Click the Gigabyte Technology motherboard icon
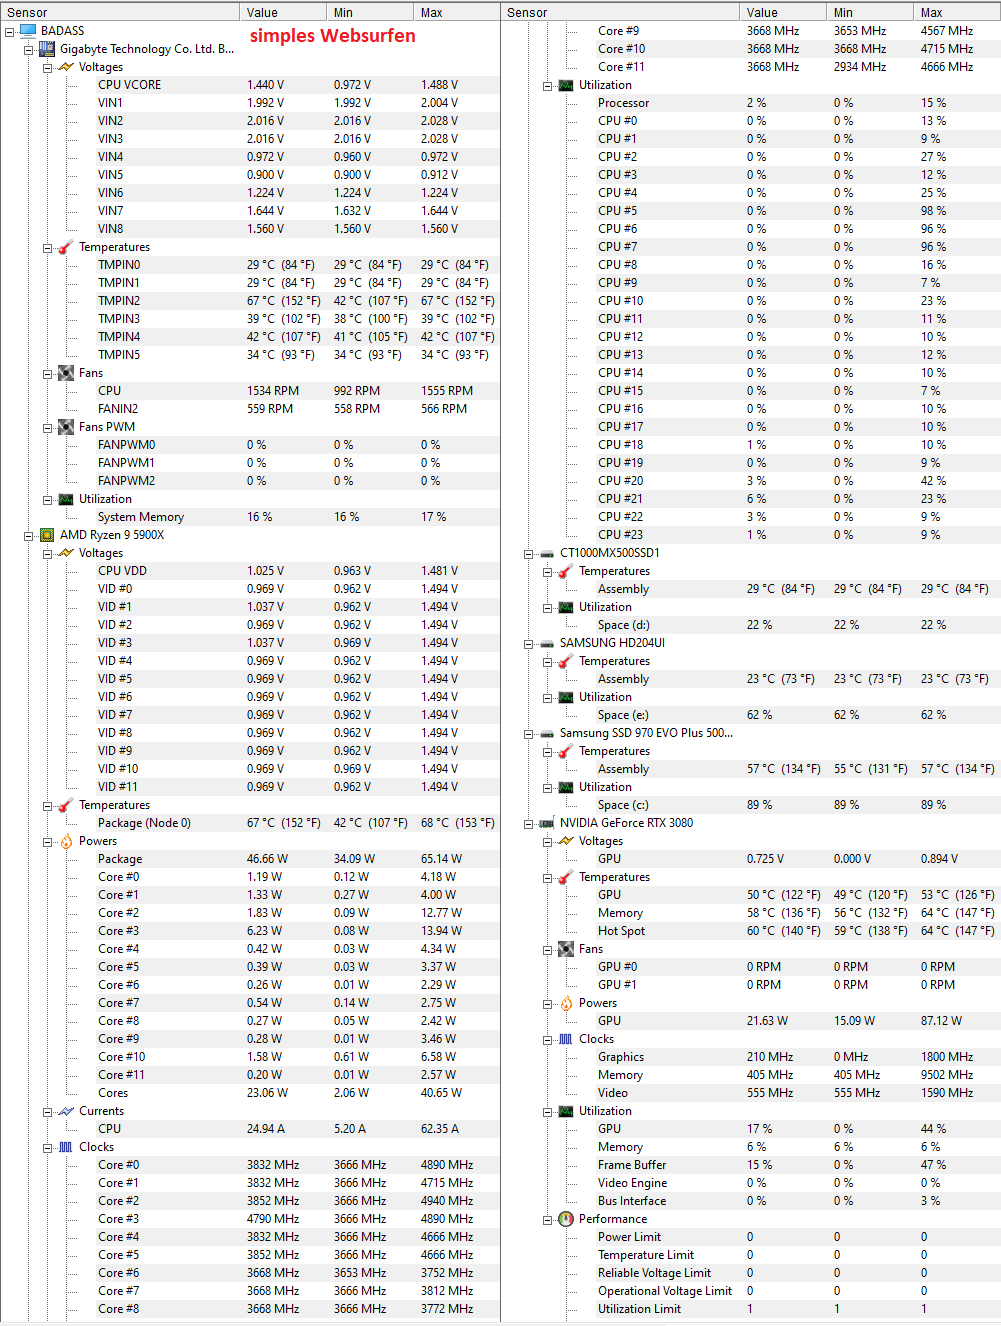Screen dimensions: 1001x1326 tap(47, 49)
